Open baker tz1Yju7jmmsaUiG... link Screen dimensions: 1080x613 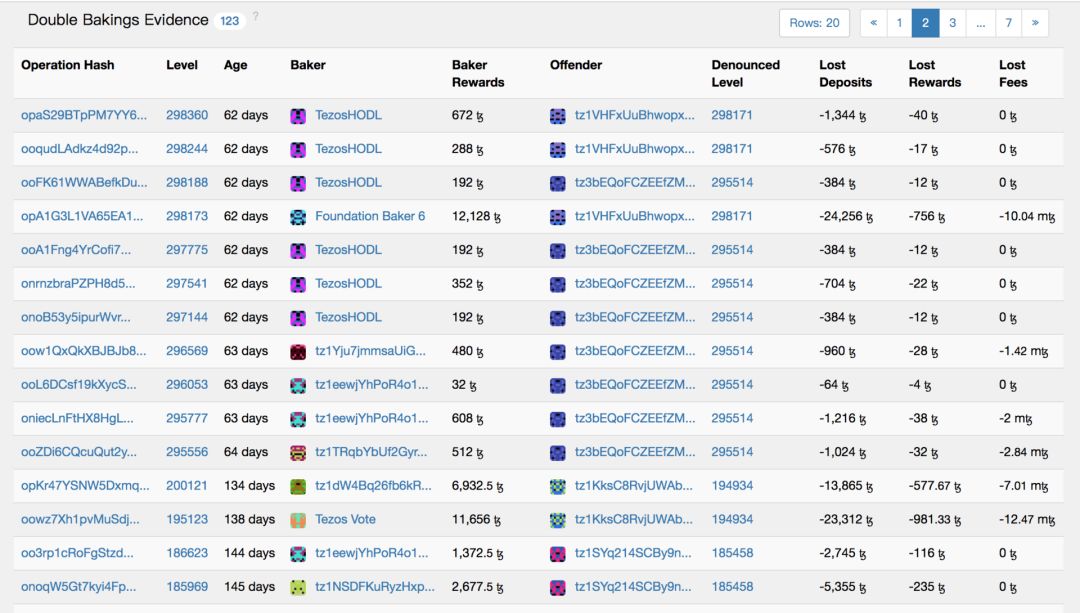click(370, 351)
